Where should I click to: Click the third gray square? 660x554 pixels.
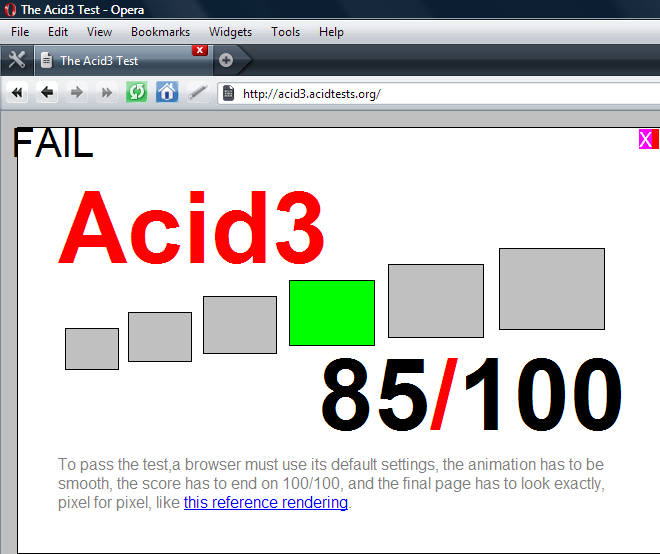240,325
